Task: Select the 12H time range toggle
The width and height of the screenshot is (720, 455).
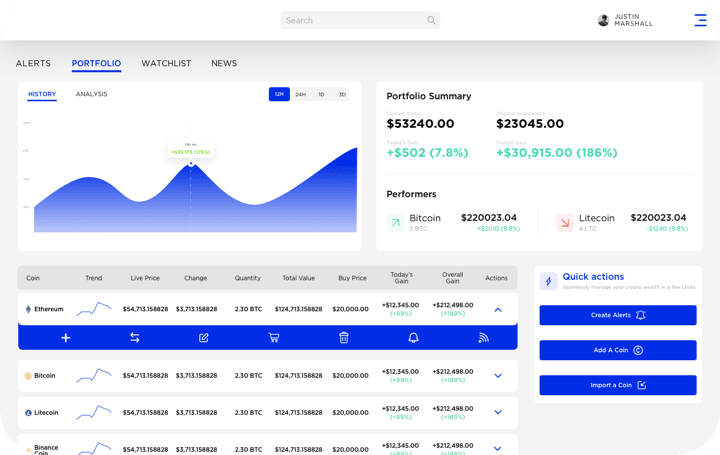Action: (x=279, y=94)
